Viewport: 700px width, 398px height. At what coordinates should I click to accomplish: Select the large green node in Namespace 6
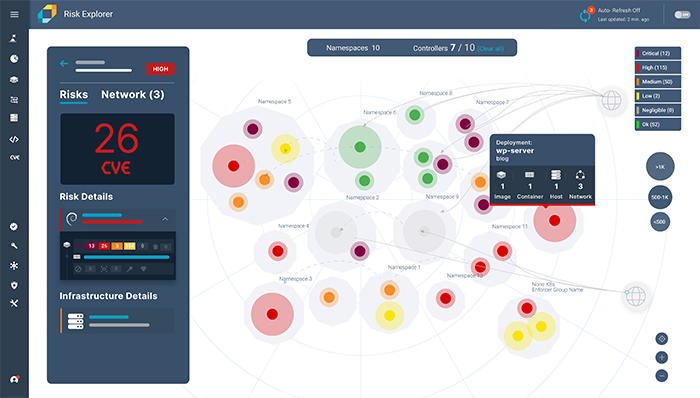(x=360, y=147)
